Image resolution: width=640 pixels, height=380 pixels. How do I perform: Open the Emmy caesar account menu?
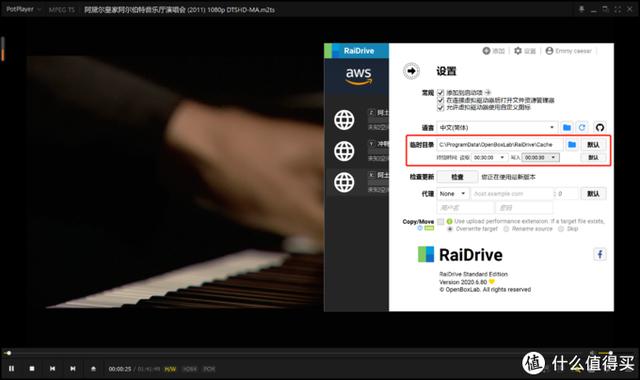(569, 51)
